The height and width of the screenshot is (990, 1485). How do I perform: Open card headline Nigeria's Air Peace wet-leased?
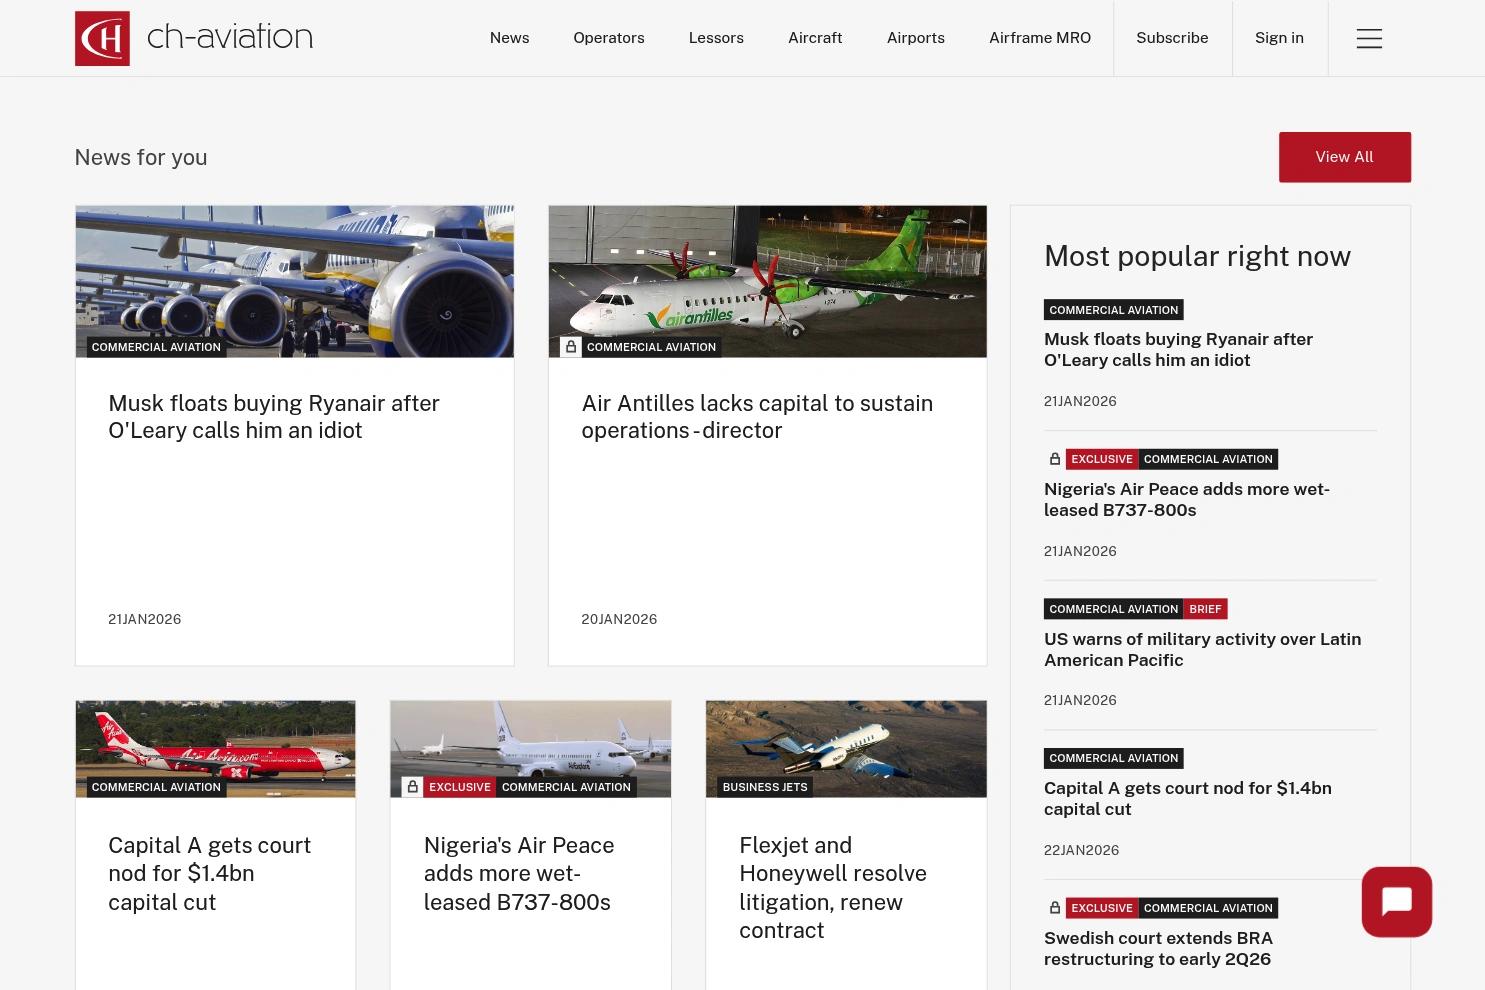[519, 873]
